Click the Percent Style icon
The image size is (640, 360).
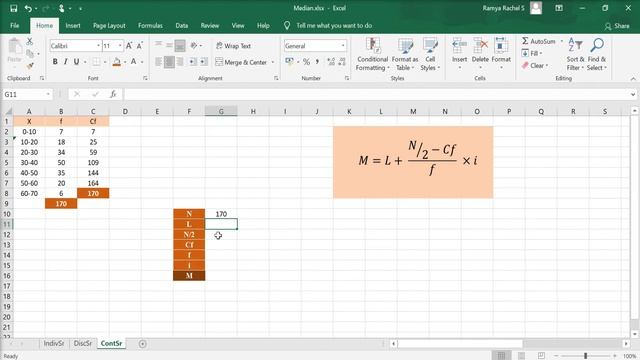pos(307,62)
